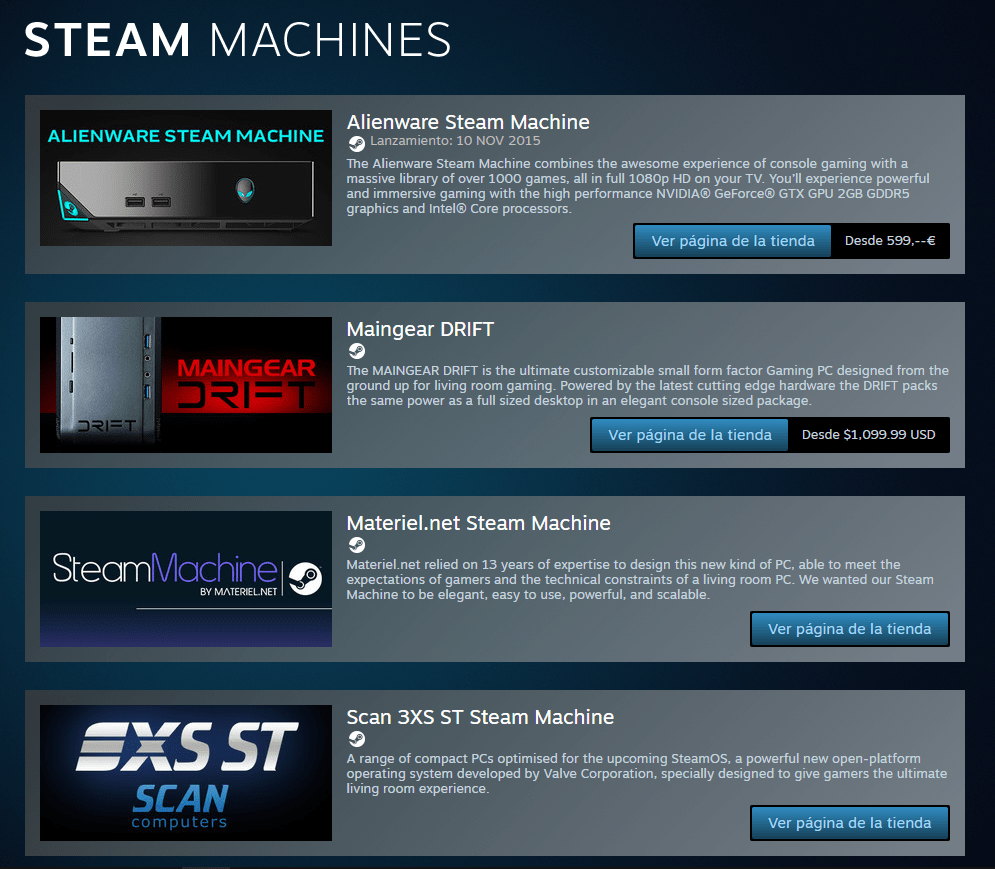Click the 'Desde $1,099.99 USD' price

[x=869, y=435]
